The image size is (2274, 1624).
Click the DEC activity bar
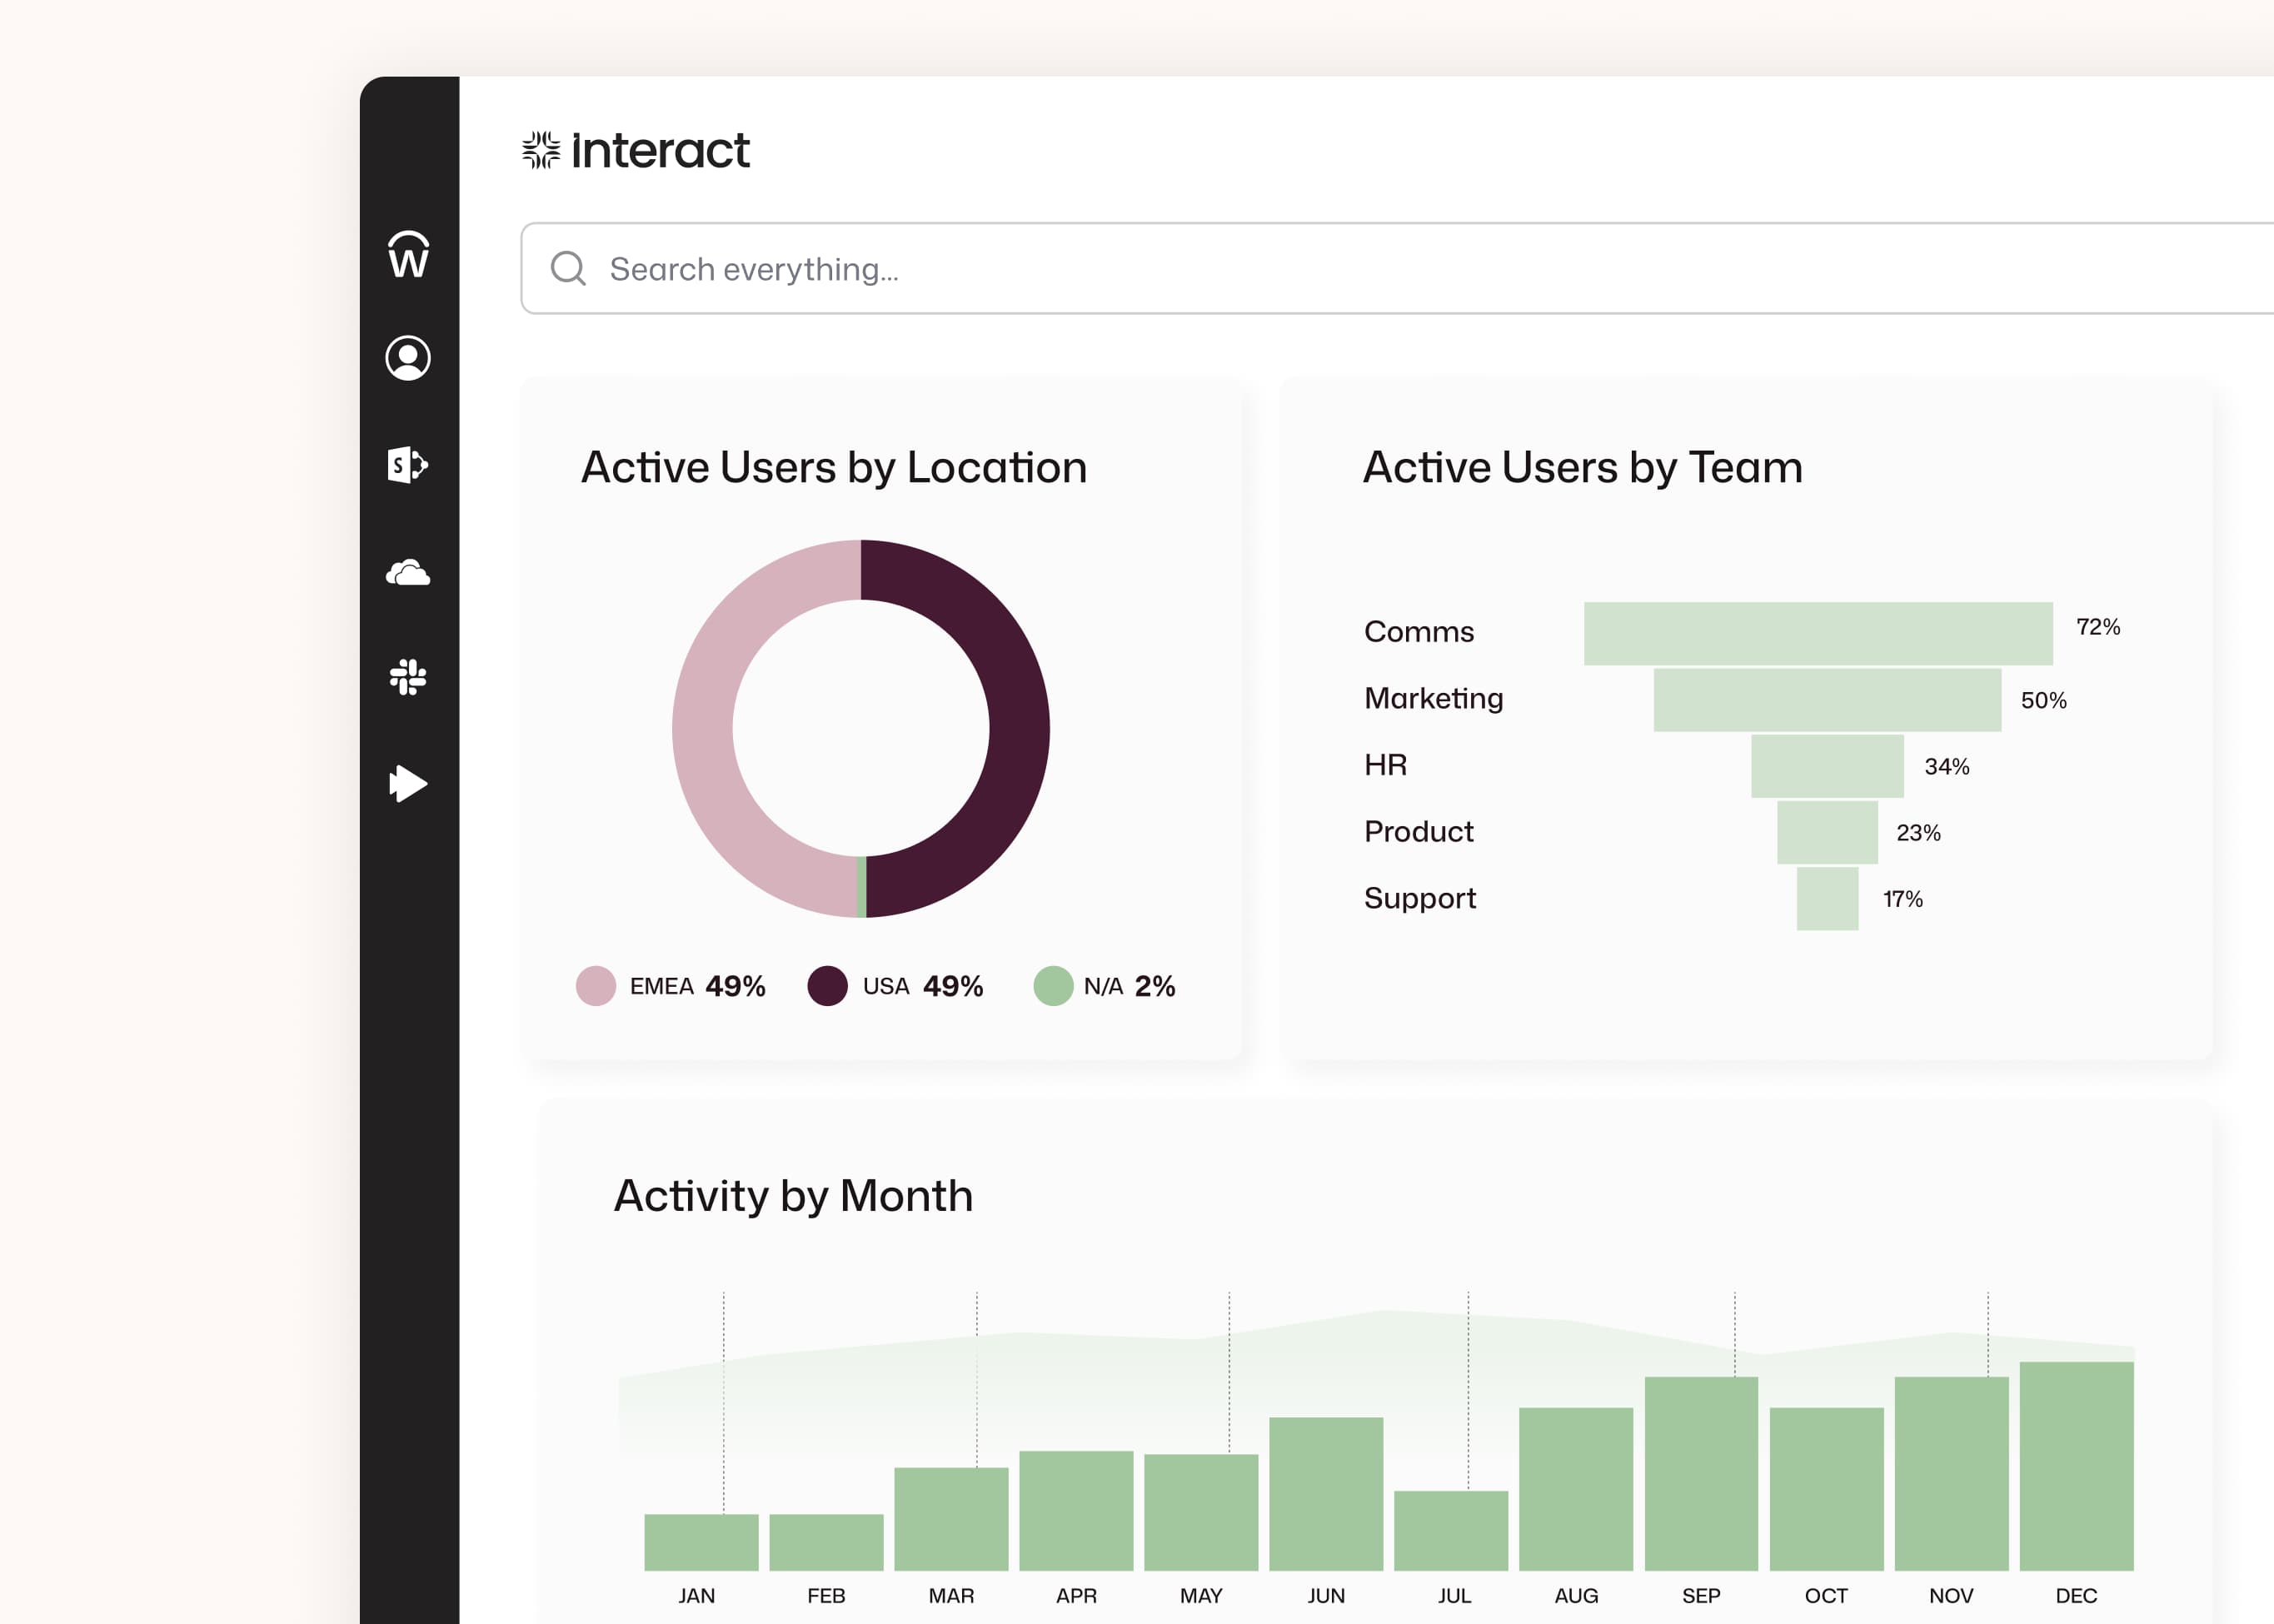click(x=2077, y=1466)
